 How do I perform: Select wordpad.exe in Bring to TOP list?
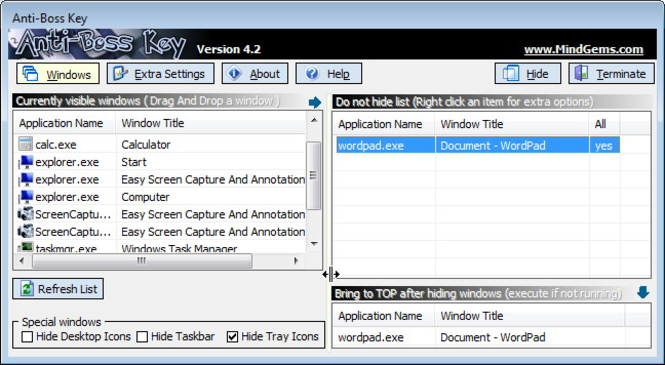tap(371, 337)
